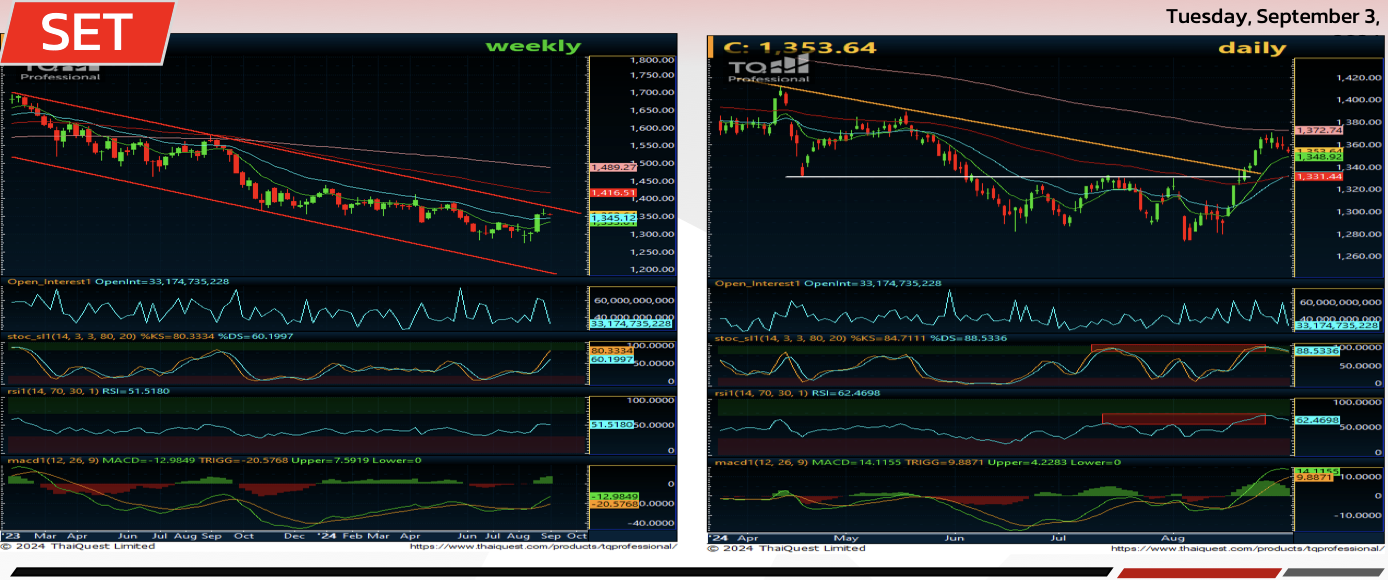The height and width of the screenshot is (580, 1388).
Task: Click -10.0000 on the daily MACD axis
Action: click(1360, 516)
